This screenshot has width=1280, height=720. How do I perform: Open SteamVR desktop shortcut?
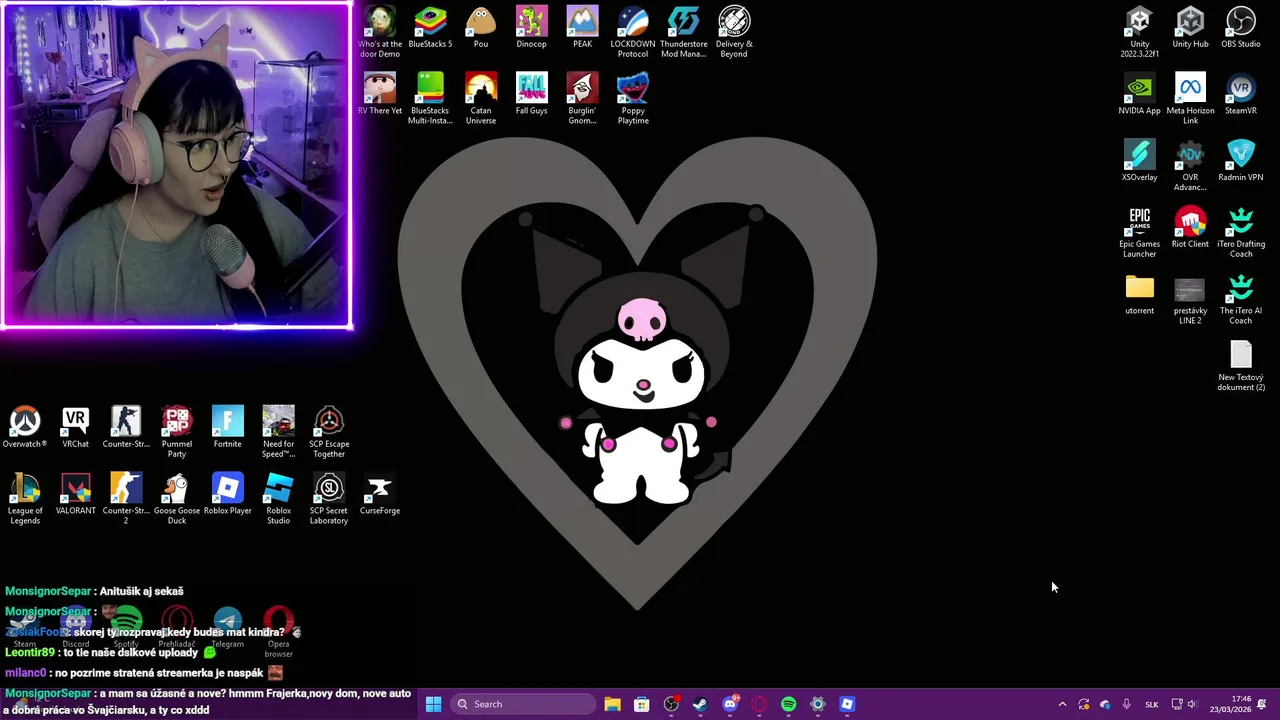click(1241, 94)
